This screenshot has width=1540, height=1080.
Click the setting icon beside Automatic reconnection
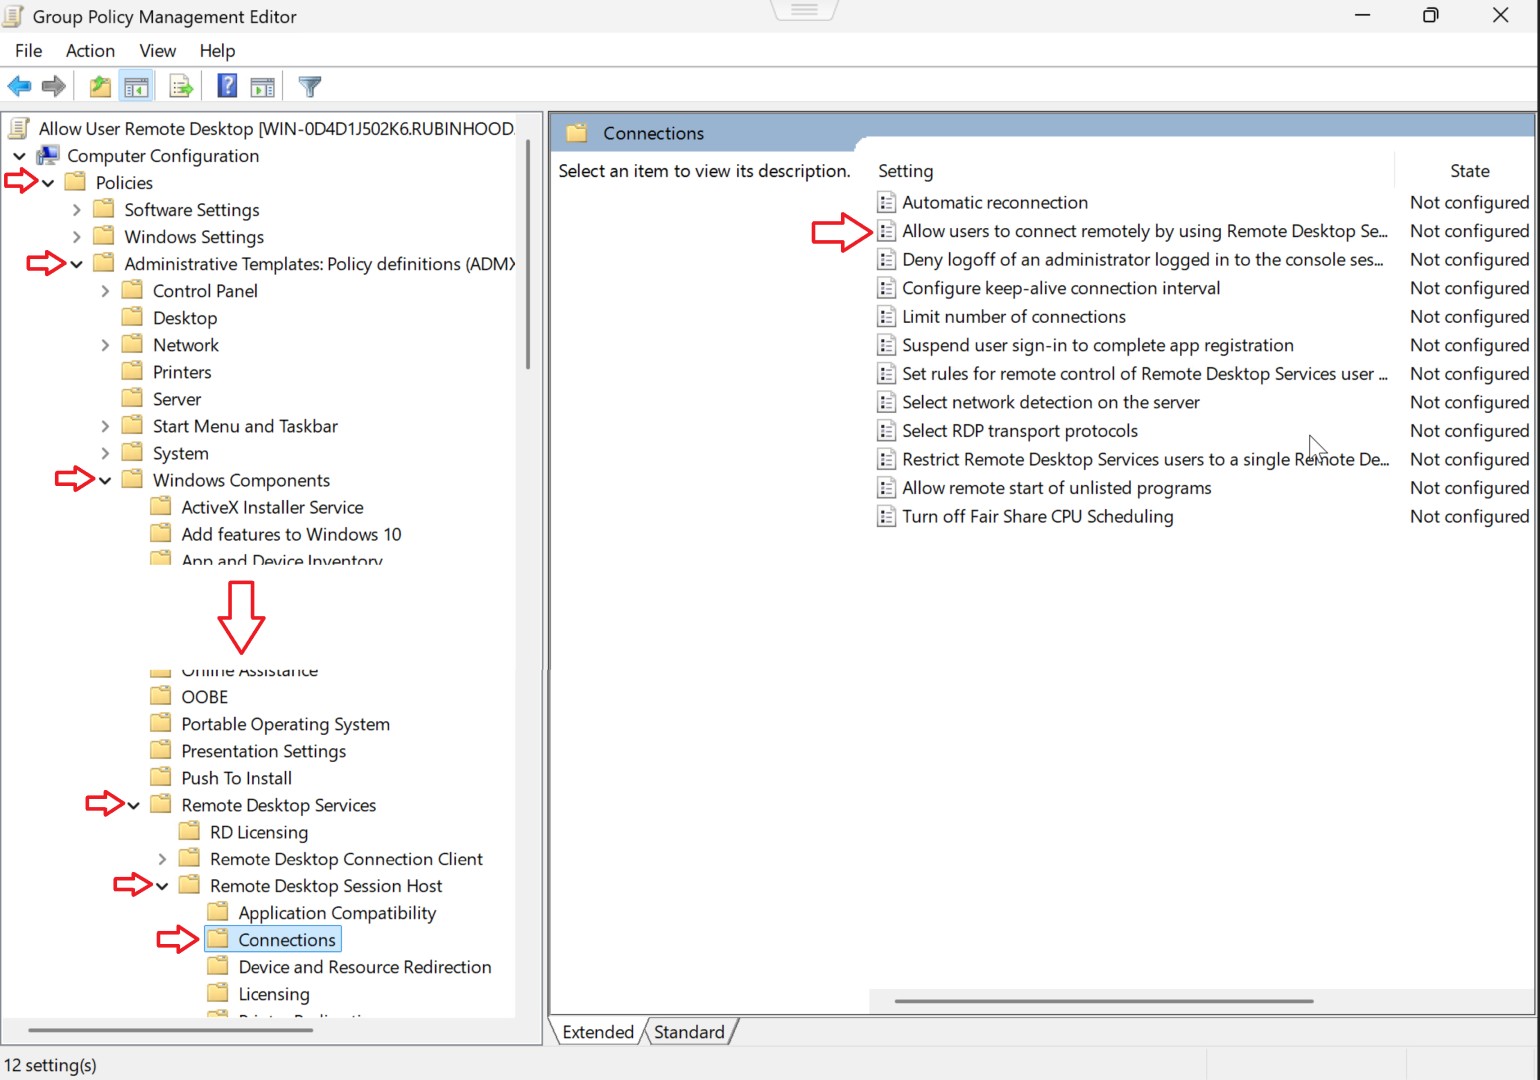[886, 202]
